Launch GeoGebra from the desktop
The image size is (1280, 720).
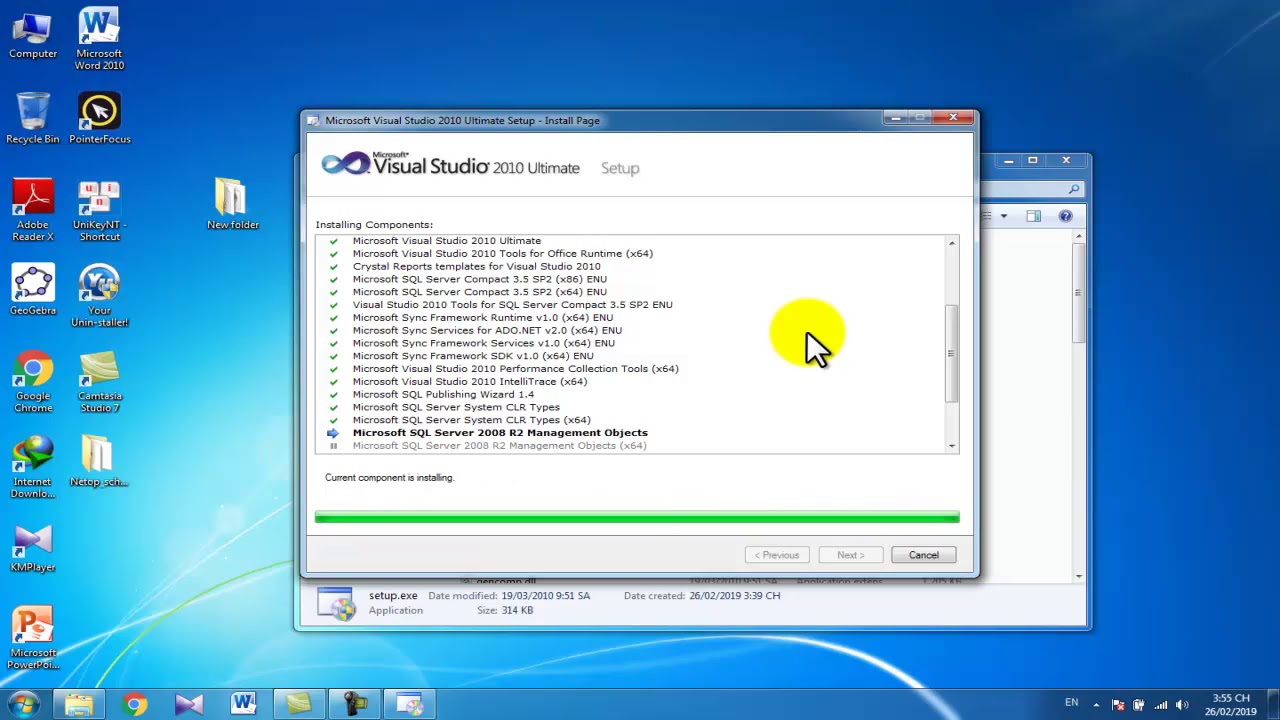33,290
